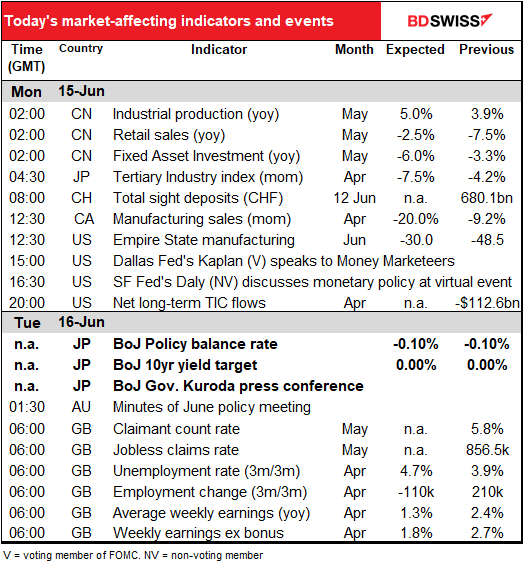The width and height of the screenshot is (523, 563).
Task: Select Net long-term TIC flows row
Action: pyautogui.click(x=261, y=303)
